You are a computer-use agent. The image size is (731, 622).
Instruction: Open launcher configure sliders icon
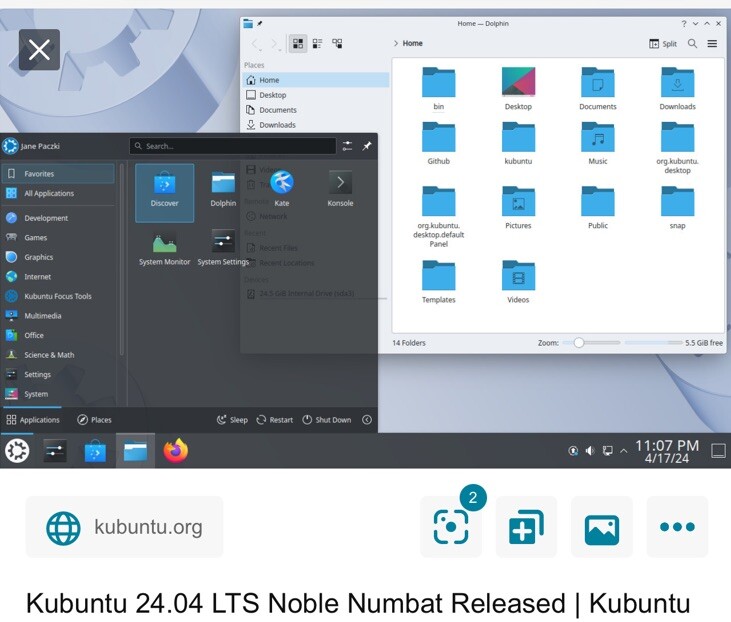347,146
